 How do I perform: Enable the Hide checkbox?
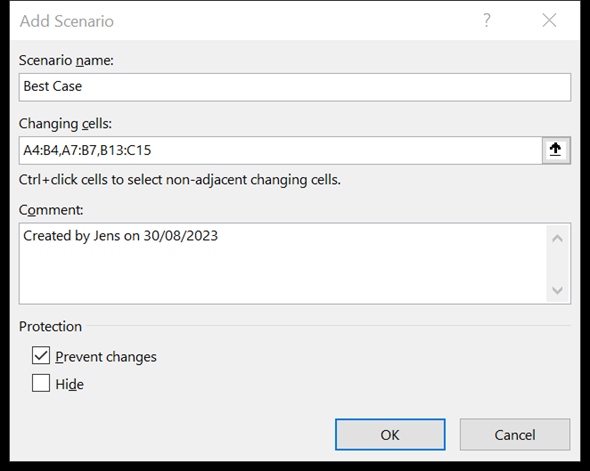(x=41, y=383)
